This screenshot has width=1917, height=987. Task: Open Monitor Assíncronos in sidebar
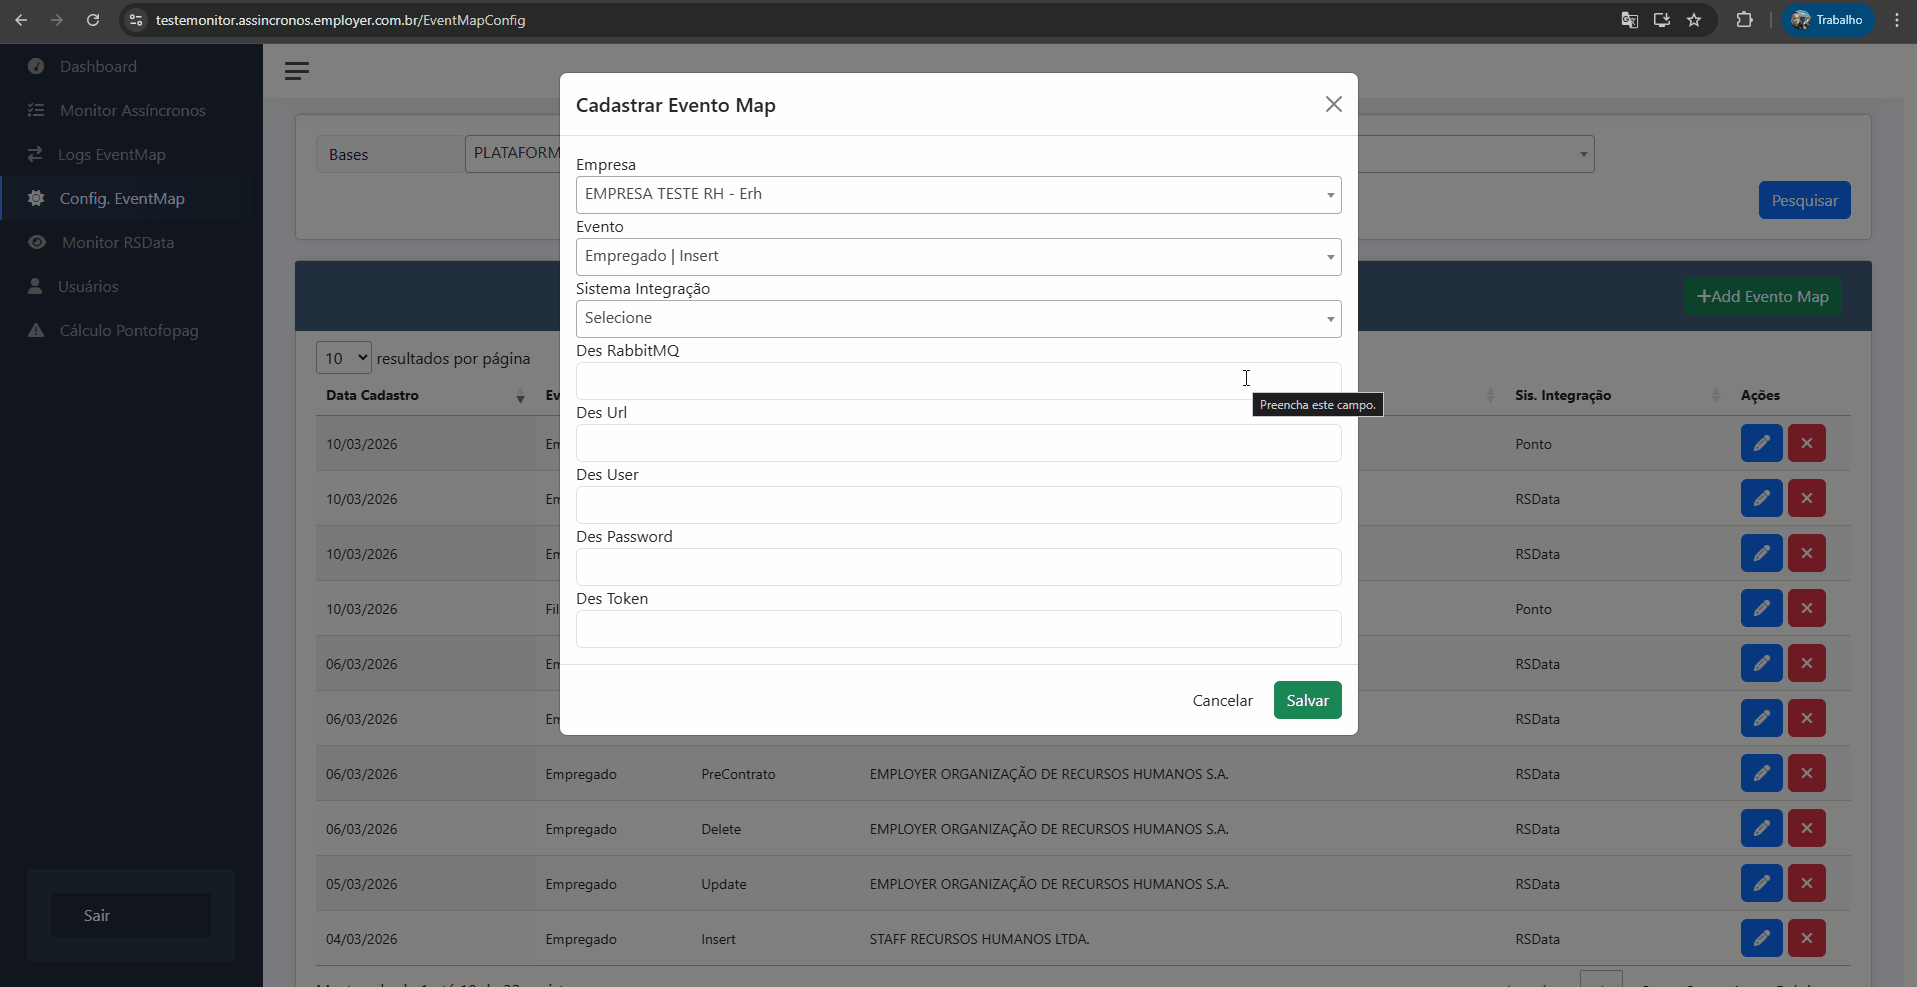pyautogui.click(x=132, y=110)
